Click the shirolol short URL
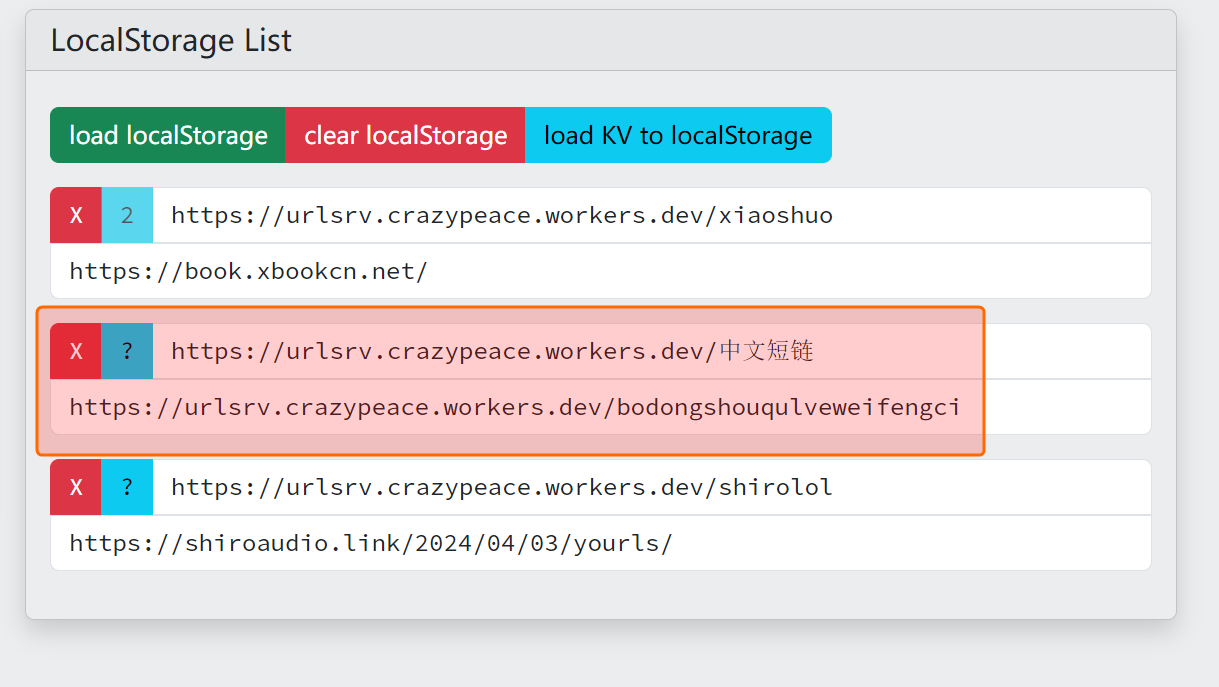Image resolution: width=1219 pixels, height=687 pixels. 501,487
